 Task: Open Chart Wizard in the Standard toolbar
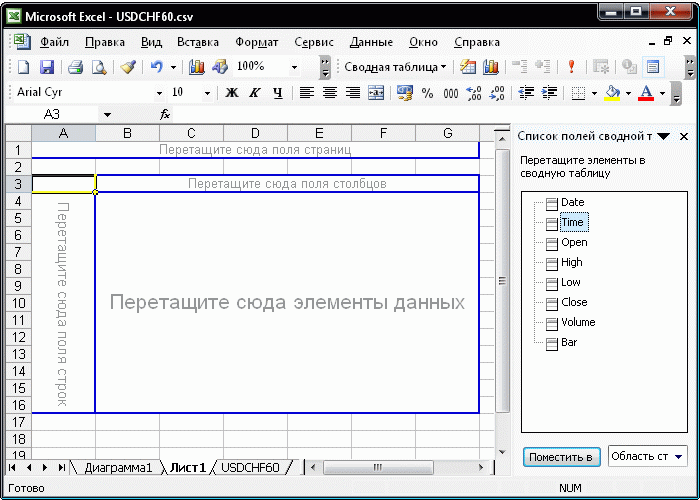[196, 67]
